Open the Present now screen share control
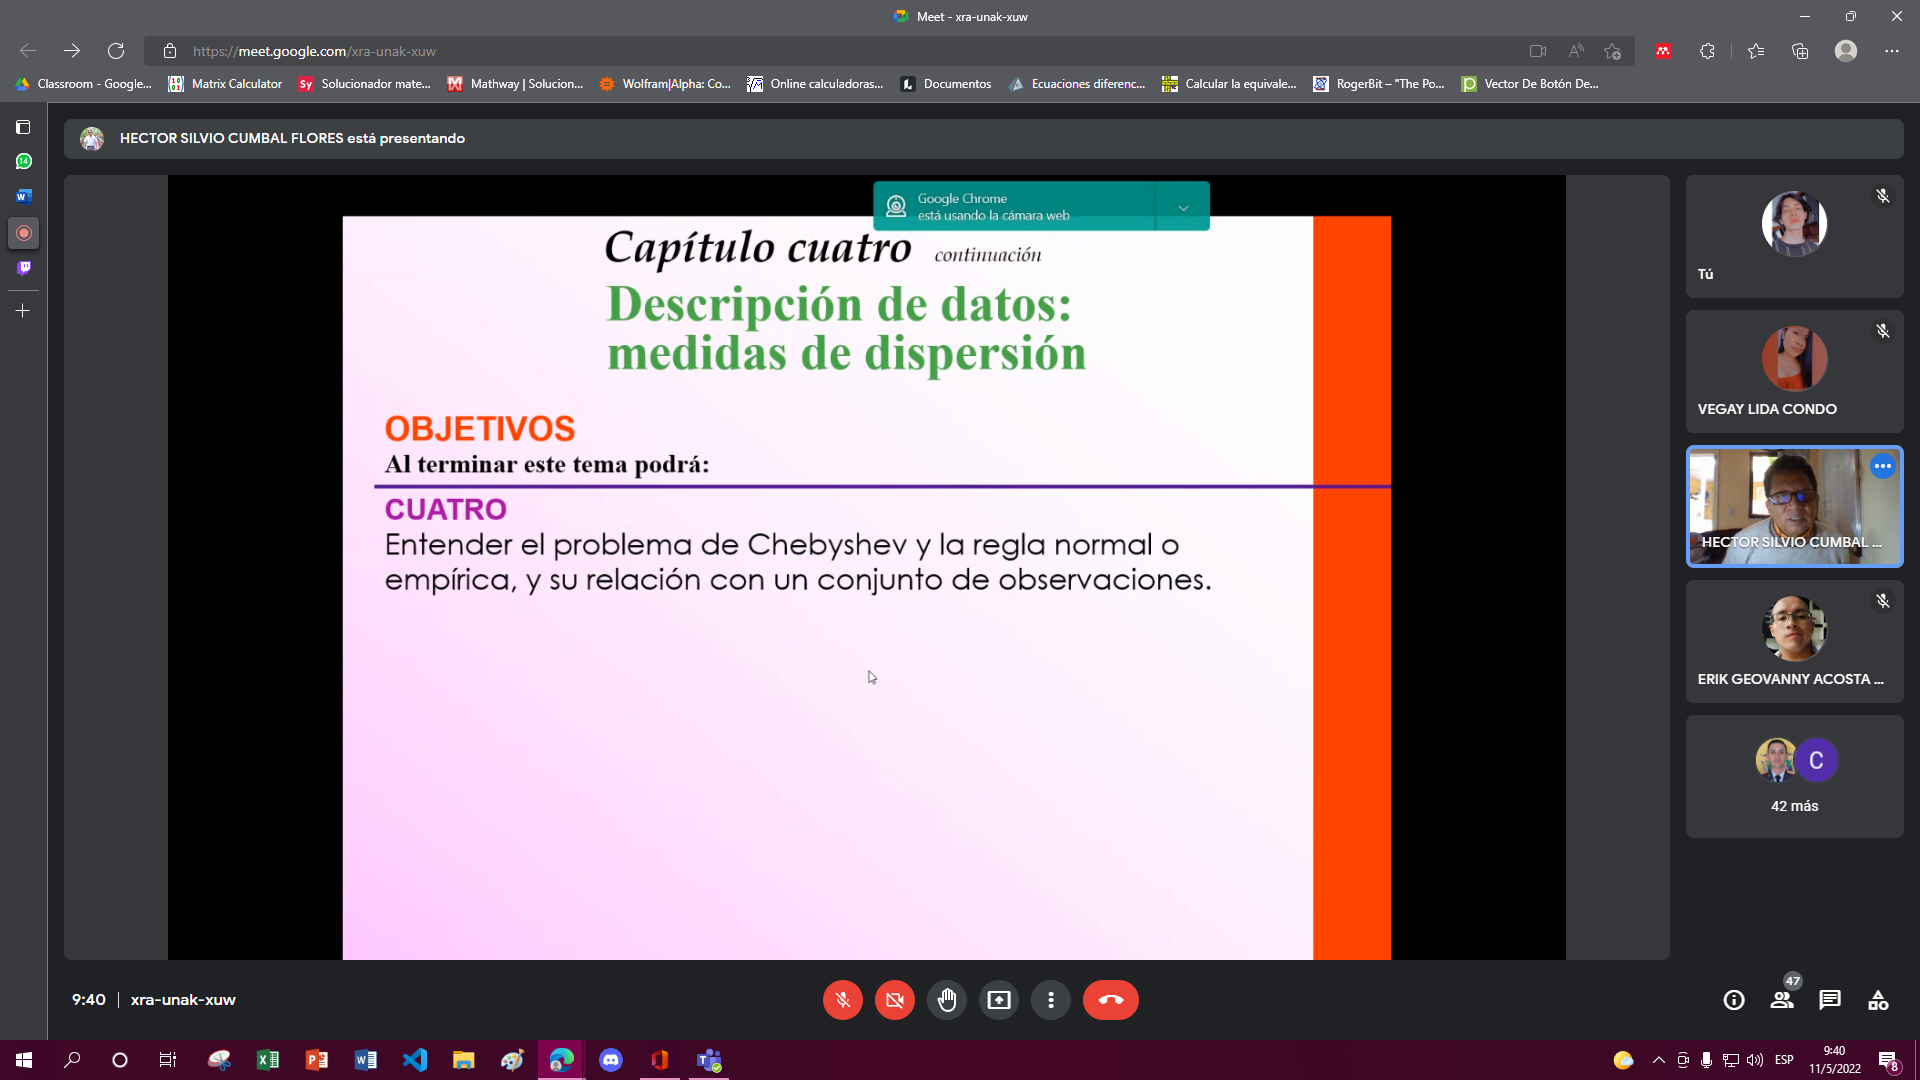Viewport: 1920px width, 1080px height. [998, 1000]
